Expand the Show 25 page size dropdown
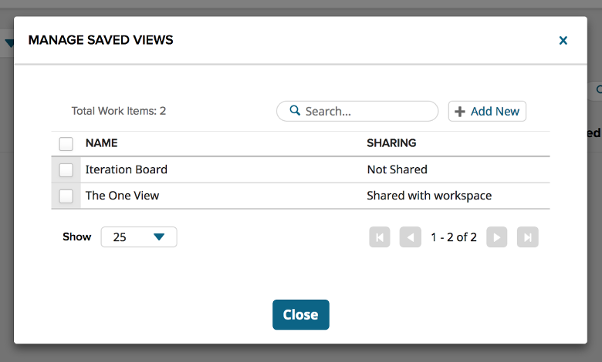 pos(139,237)
